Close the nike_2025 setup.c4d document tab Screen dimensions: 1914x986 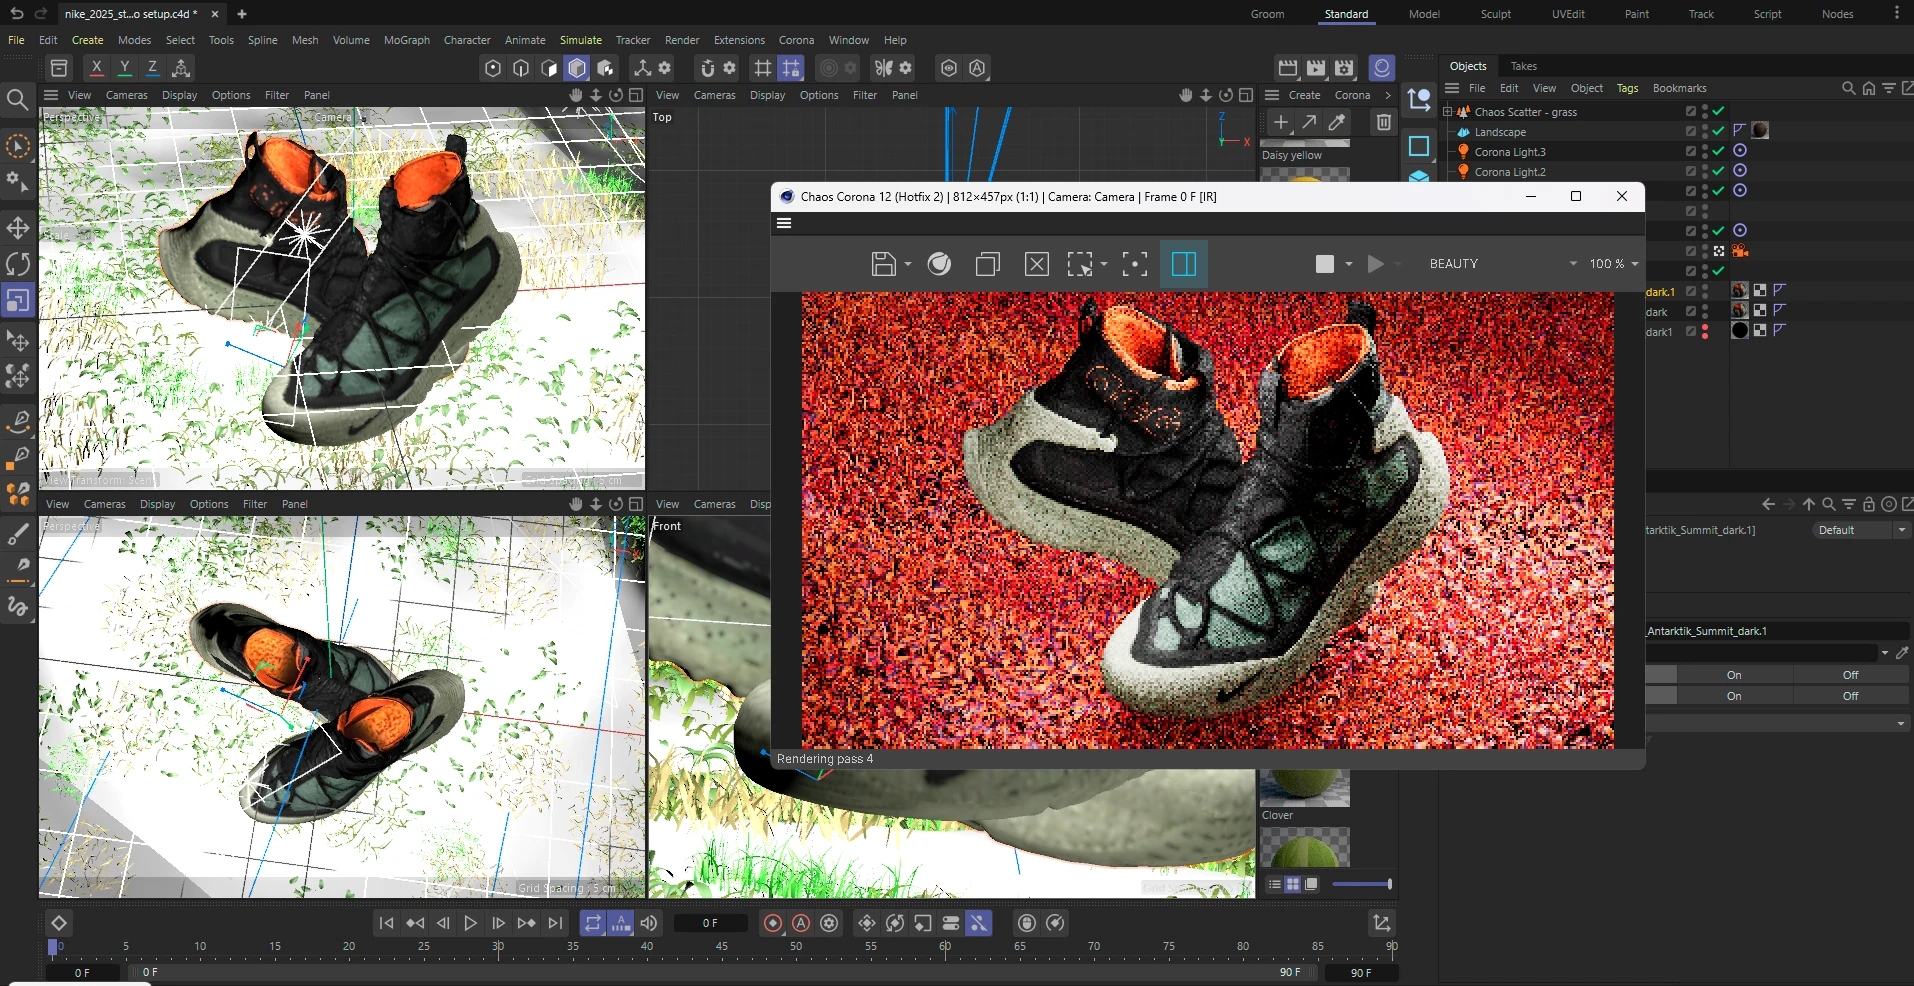click(214, 14)
